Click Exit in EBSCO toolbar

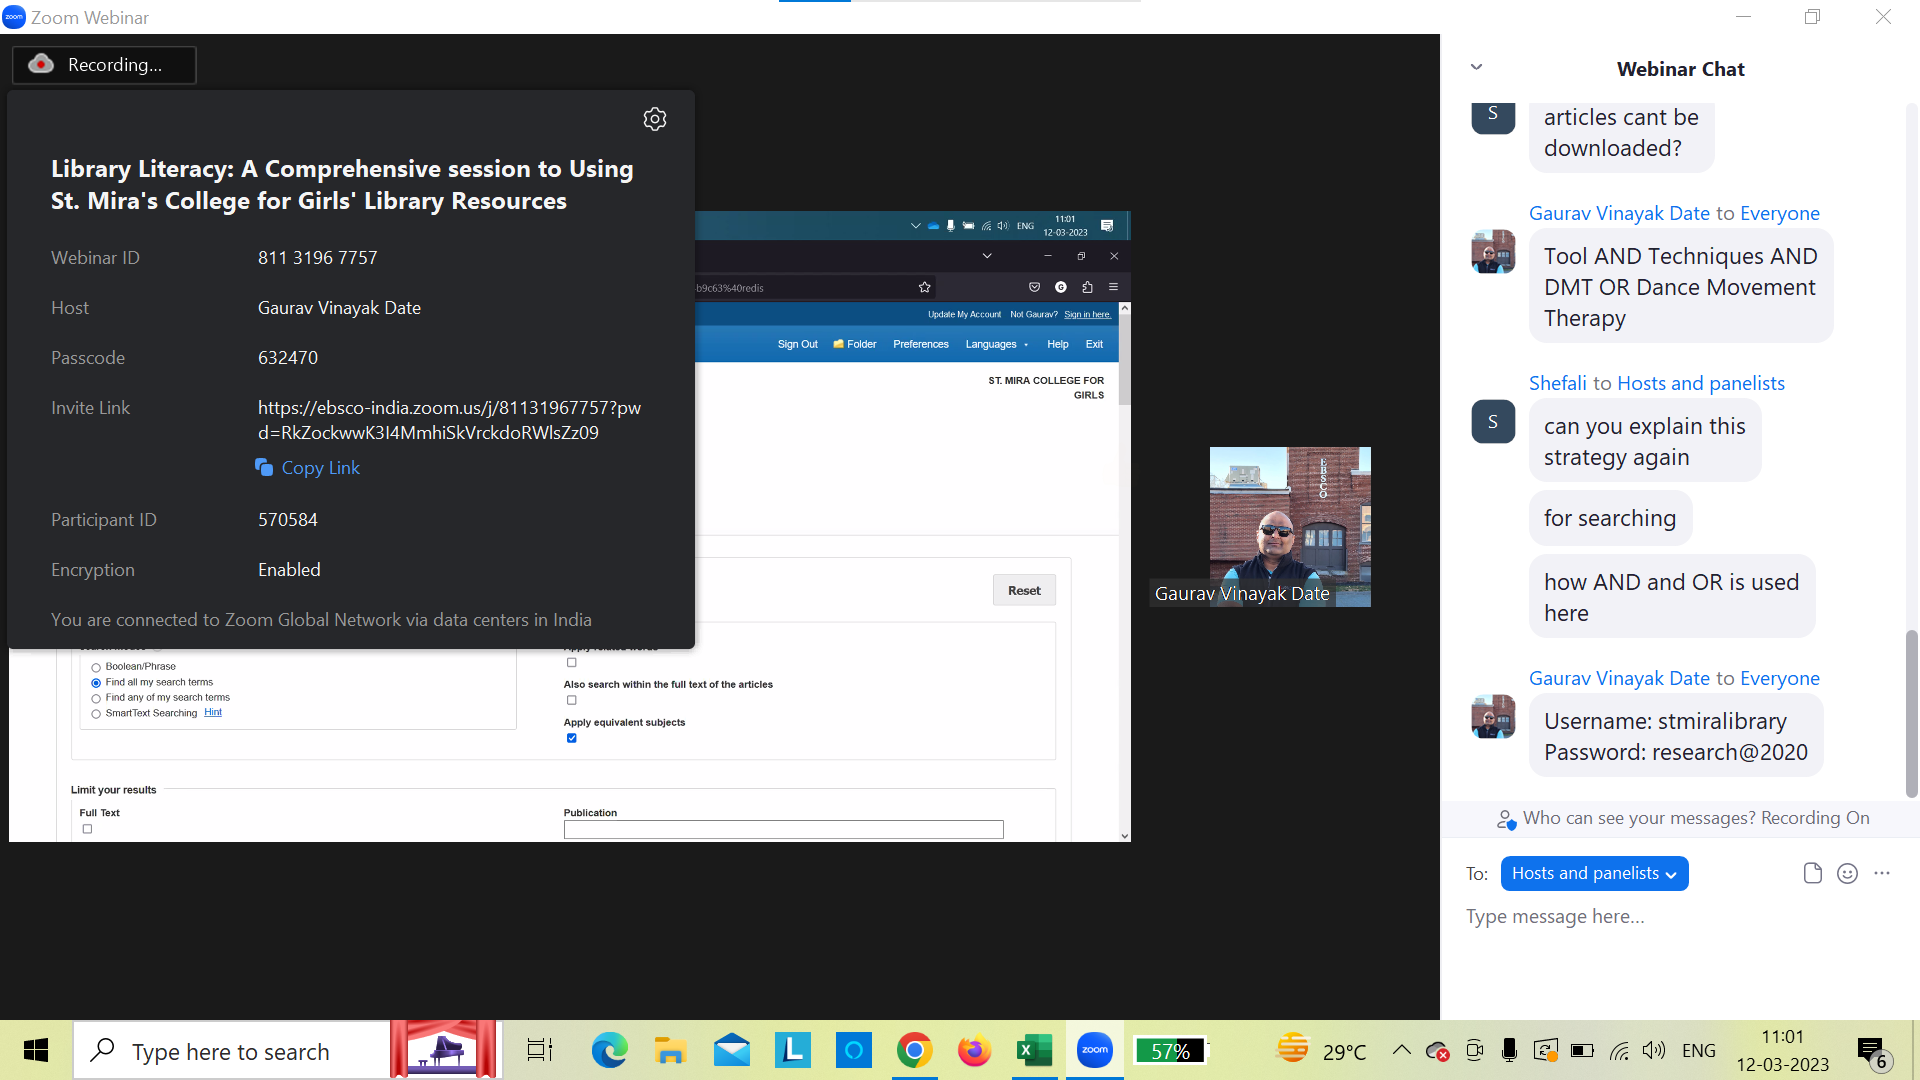coord(1094,344)
